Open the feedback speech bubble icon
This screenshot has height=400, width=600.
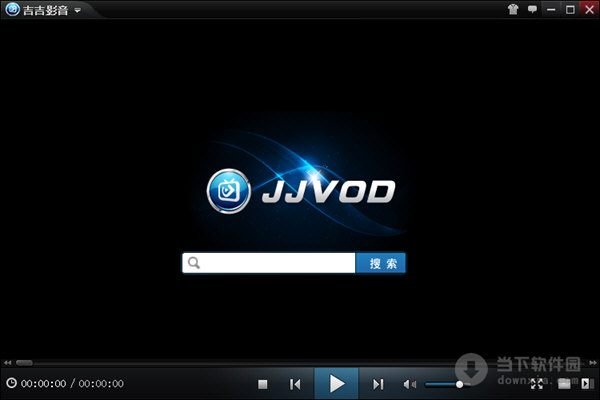pyautogui.click(x=532, y=9)
